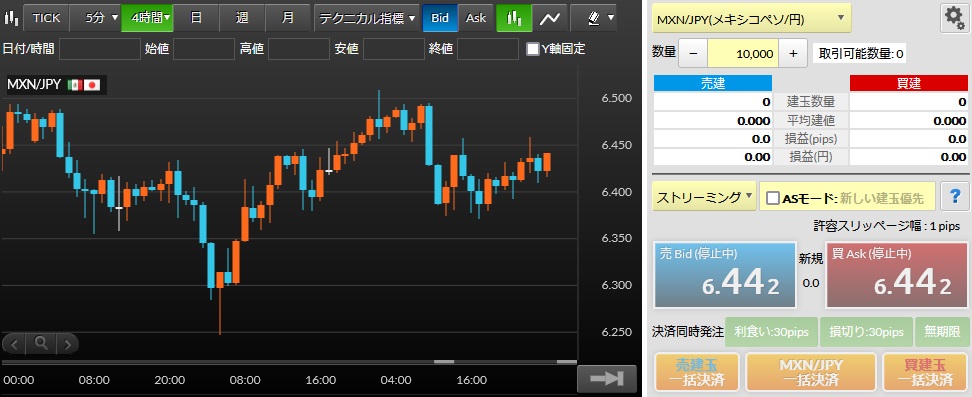Switch to candlestick chart display

pos(514,18)
